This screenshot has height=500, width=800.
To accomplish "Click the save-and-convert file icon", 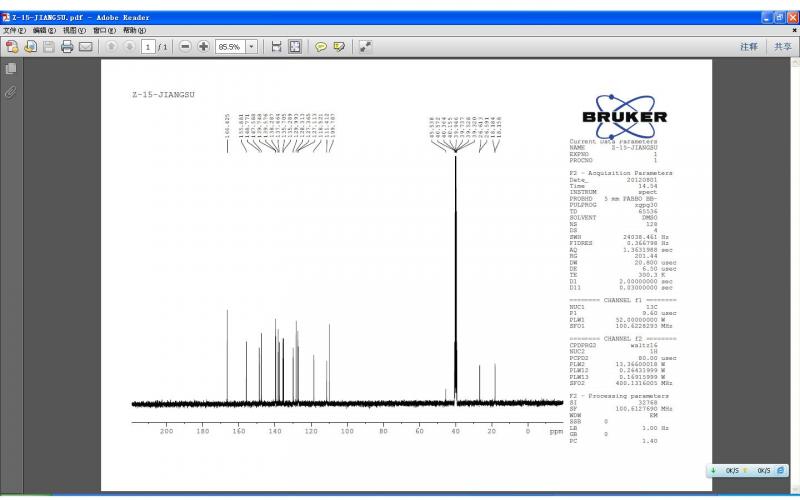I will tap(31, 47).
